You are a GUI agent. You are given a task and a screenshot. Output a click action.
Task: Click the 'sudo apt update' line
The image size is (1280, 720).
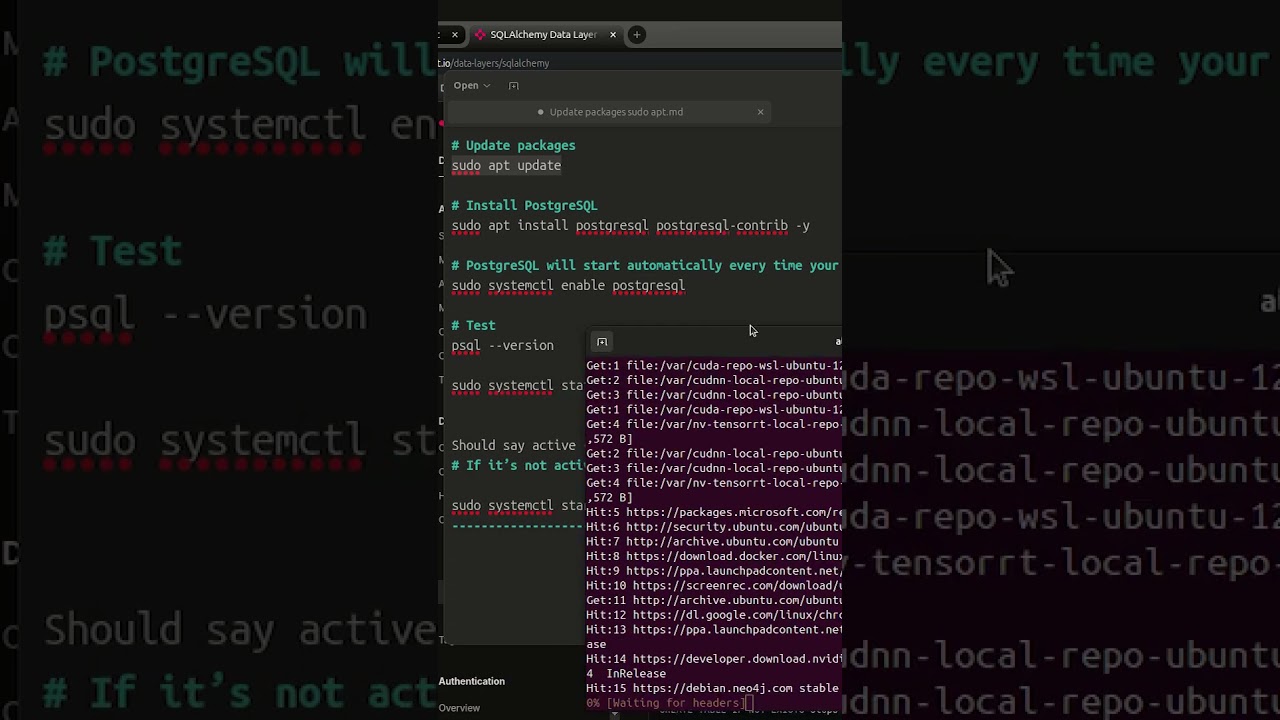506,165
